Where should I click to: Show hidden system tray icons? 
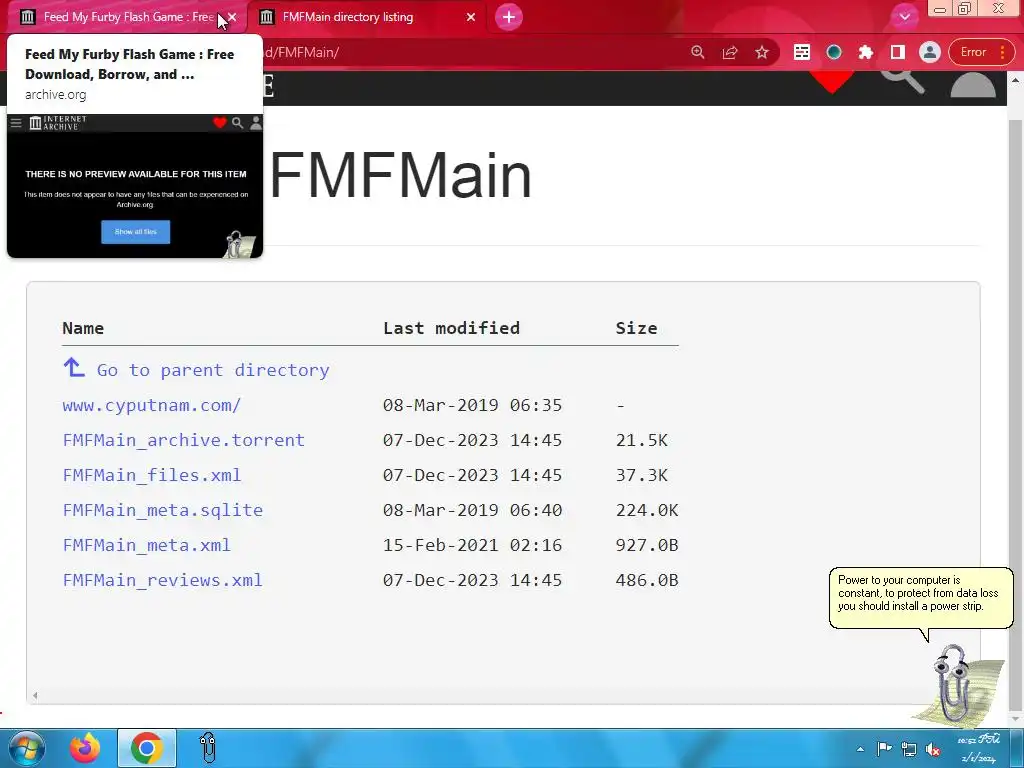point(861,749)
